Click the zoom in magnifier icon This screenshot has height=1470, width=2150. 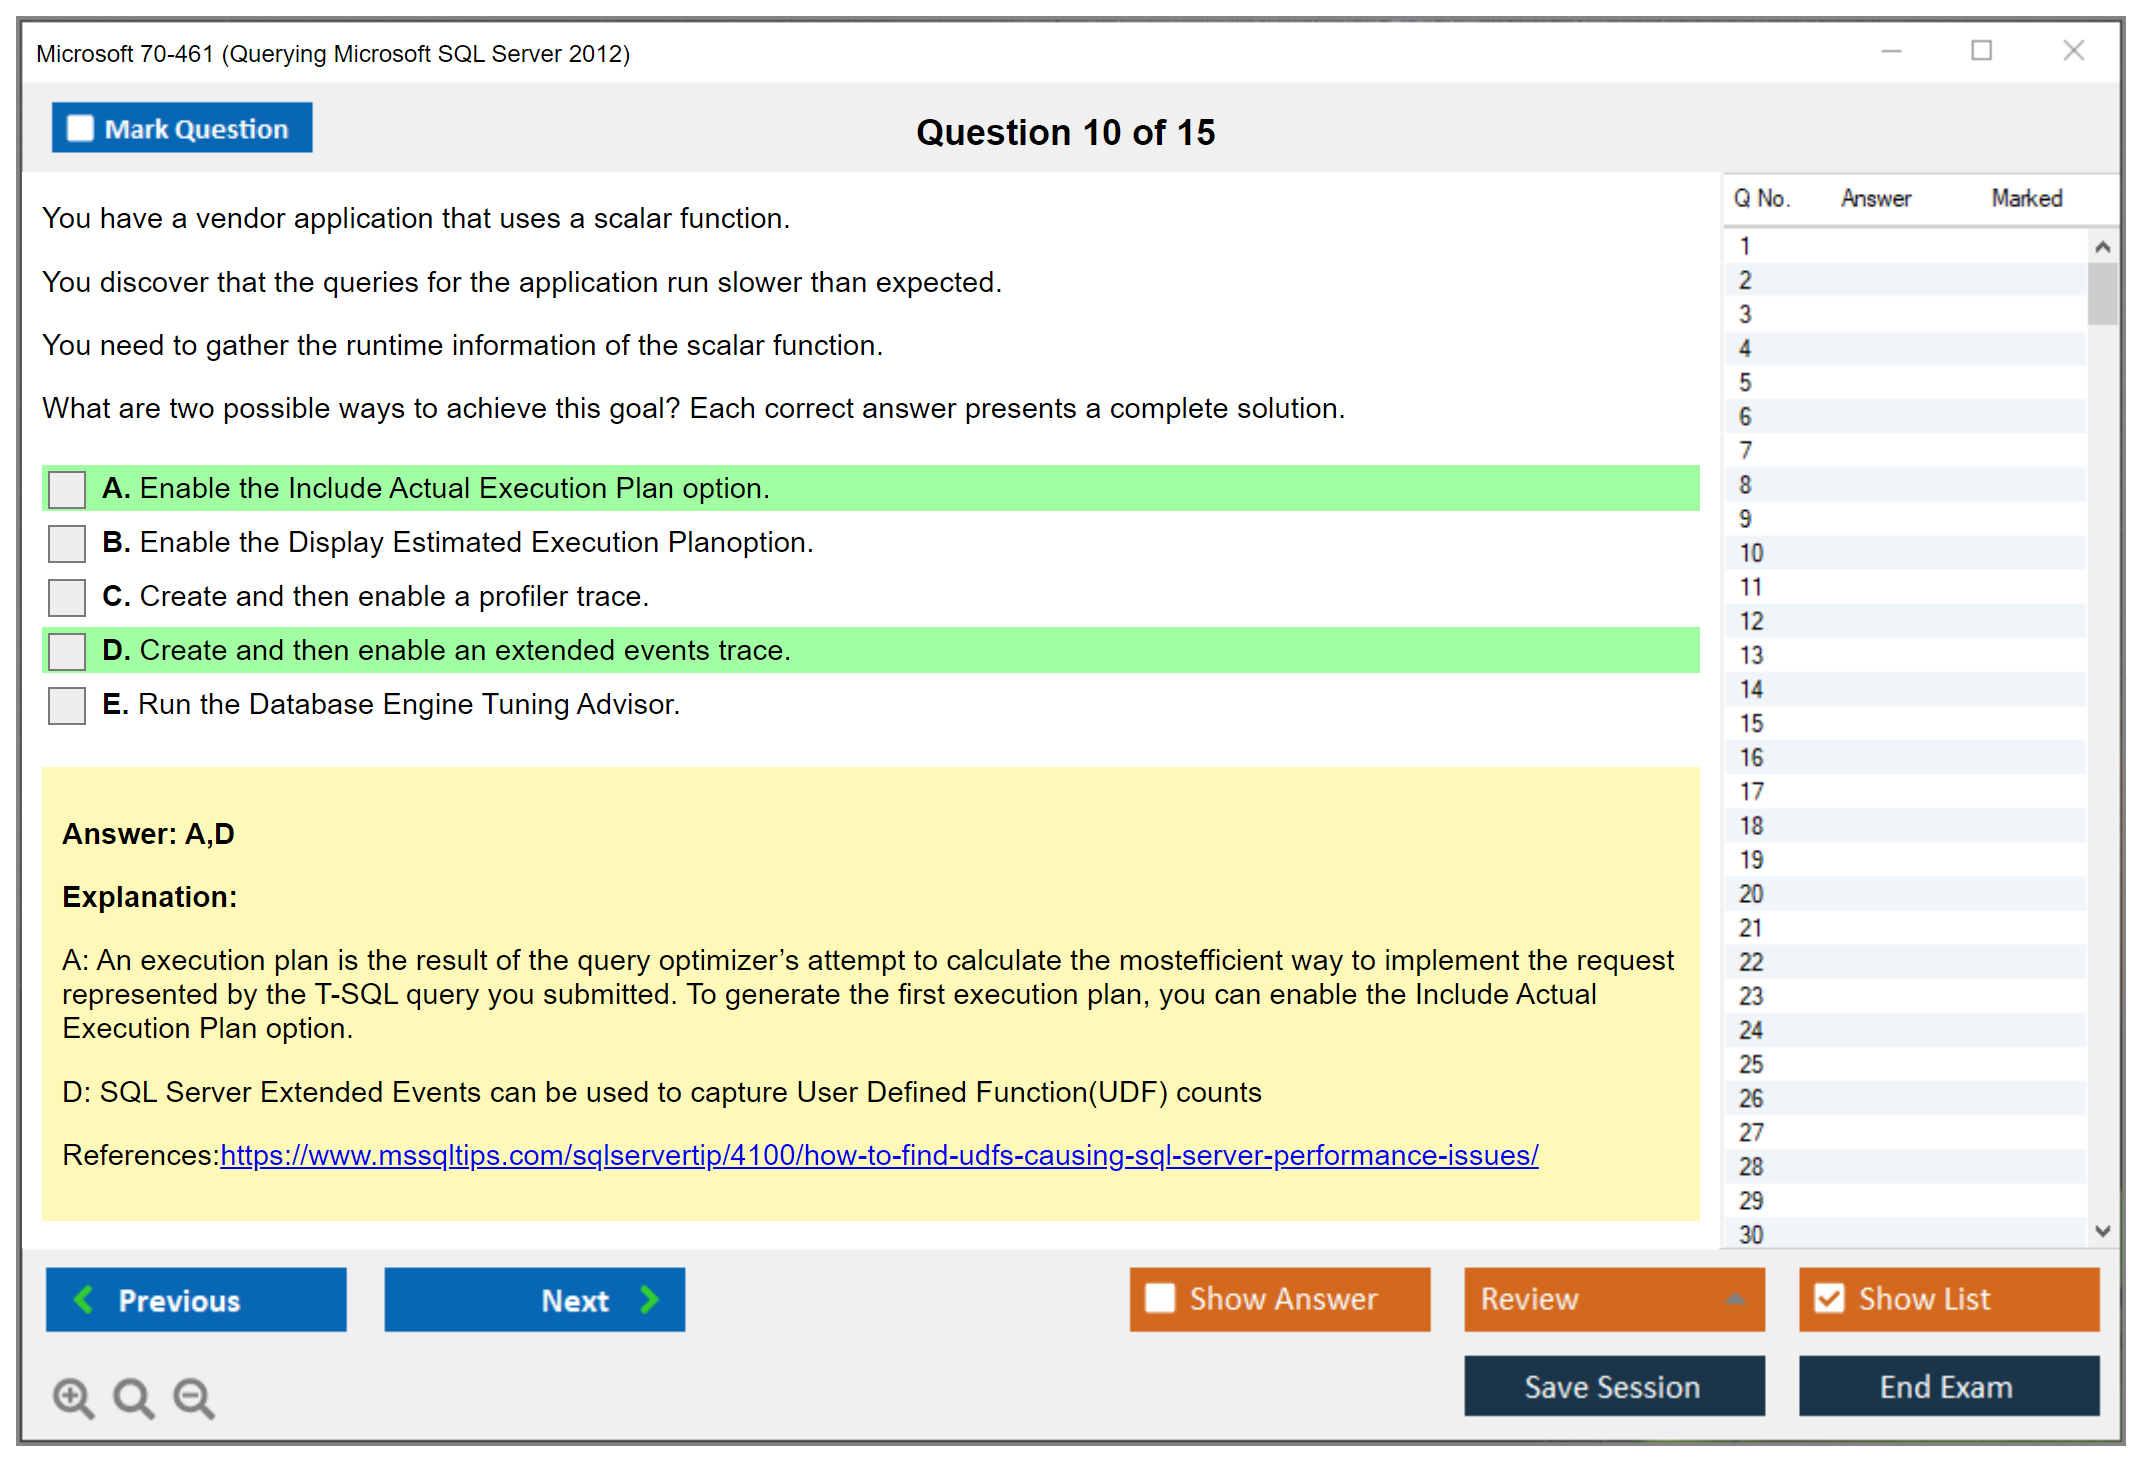[73, 1397]
